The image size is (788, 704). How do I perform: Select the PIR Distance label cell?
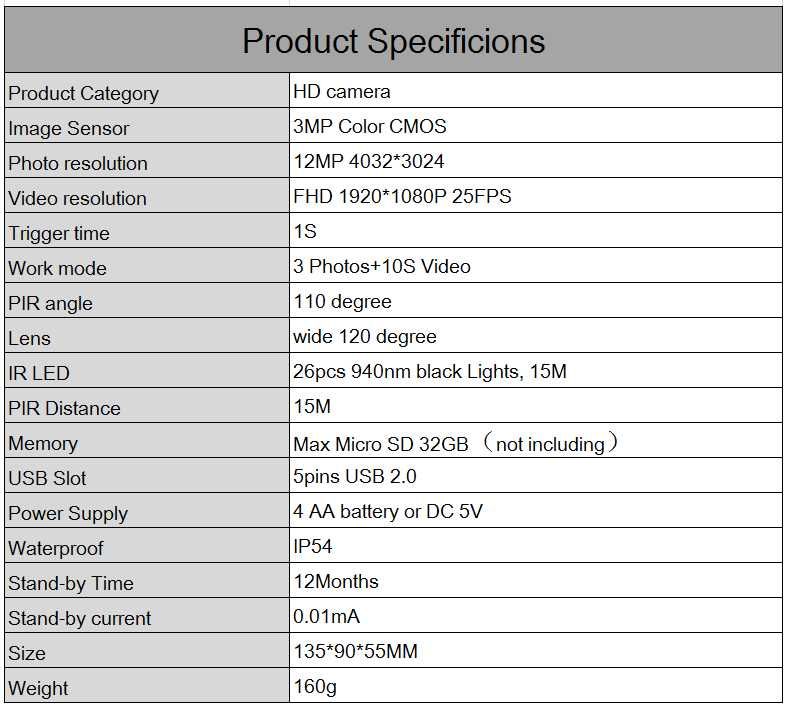(x=147, y=405)
